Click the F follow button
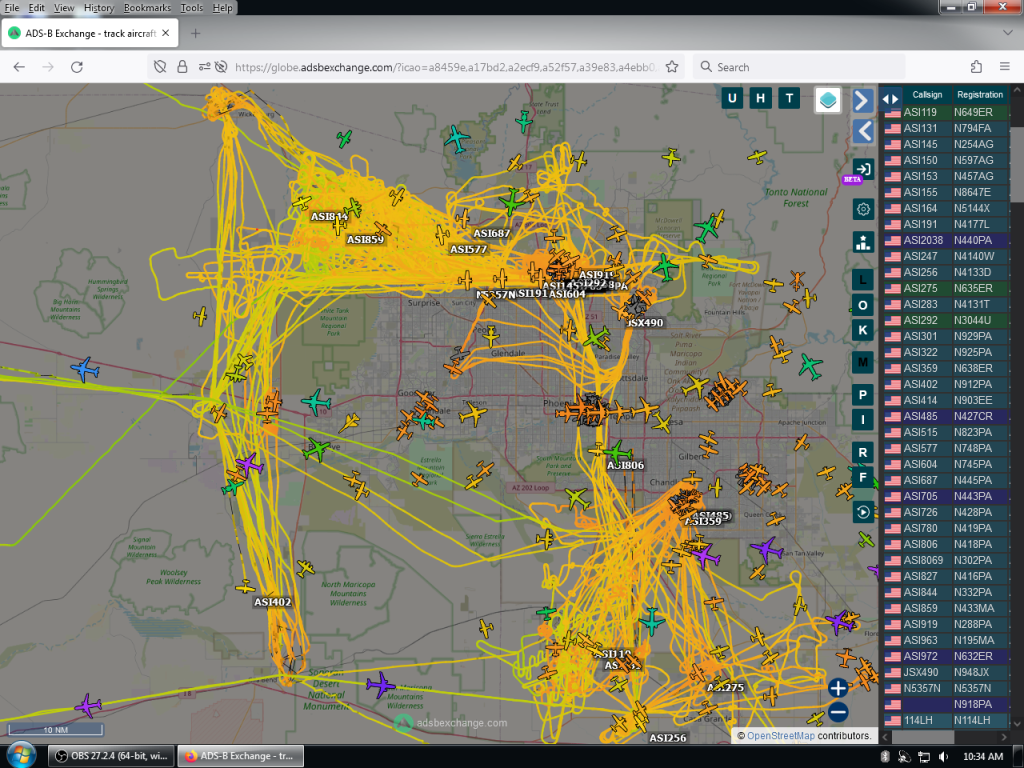Viewport: 1024px width, 768px height. click(x=863, y=477)
